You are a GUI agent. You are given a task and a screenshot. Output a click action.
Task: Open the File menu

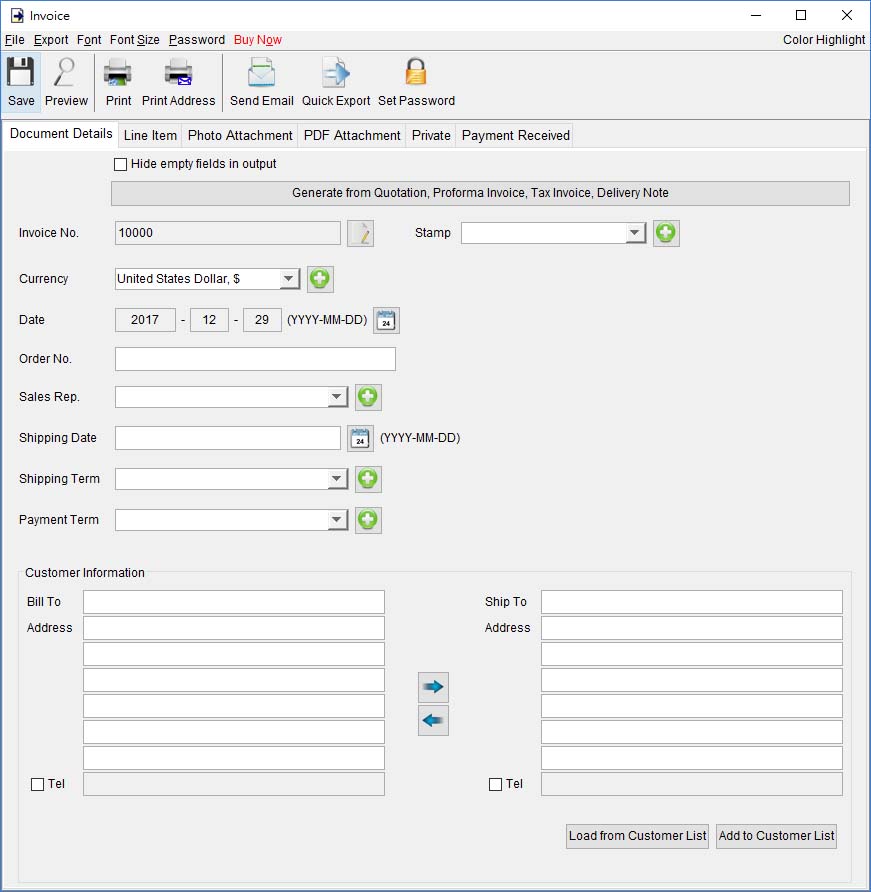[15, 40]
